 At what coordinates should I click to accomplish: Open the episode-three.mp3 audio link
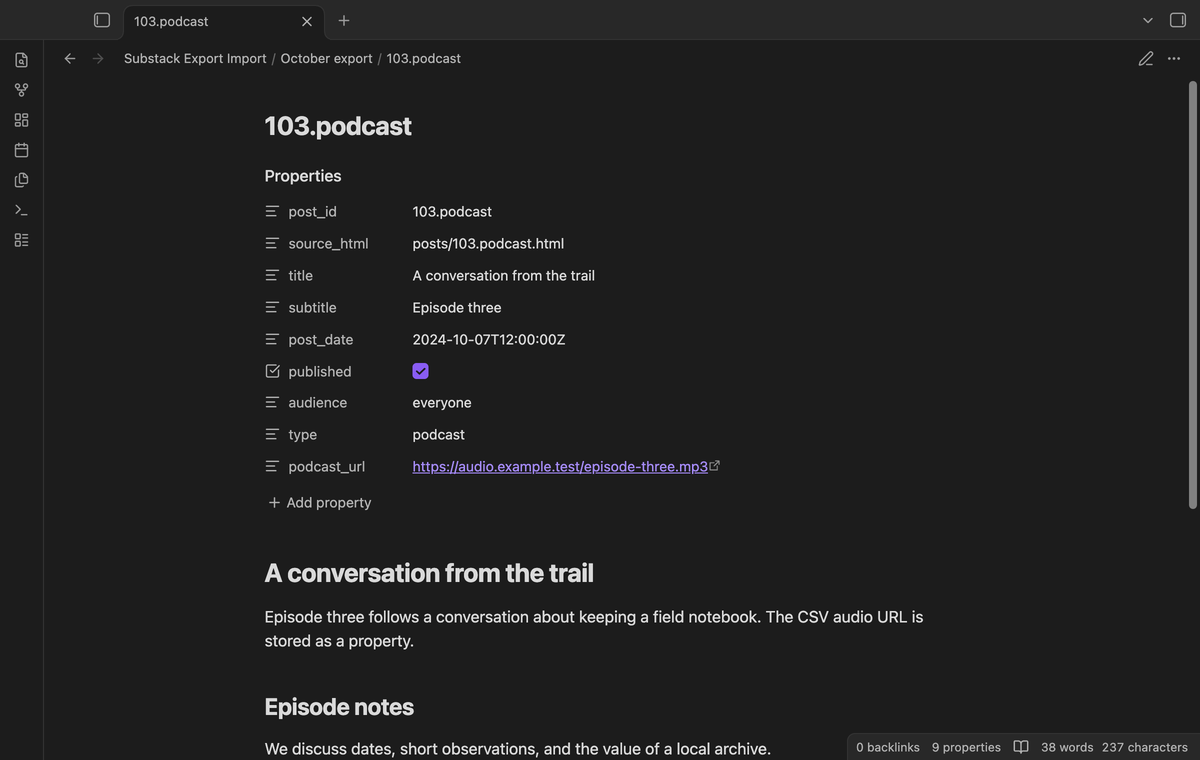[x=560, y=467]
